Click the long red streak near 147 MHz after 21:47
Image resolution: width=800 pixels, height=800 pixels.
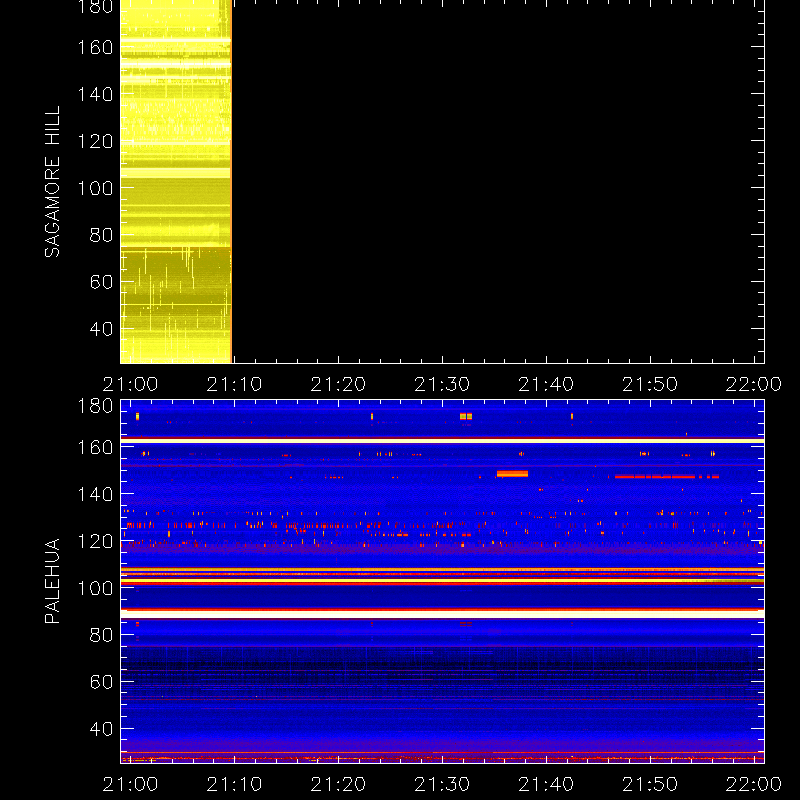[x=667, y=477]
